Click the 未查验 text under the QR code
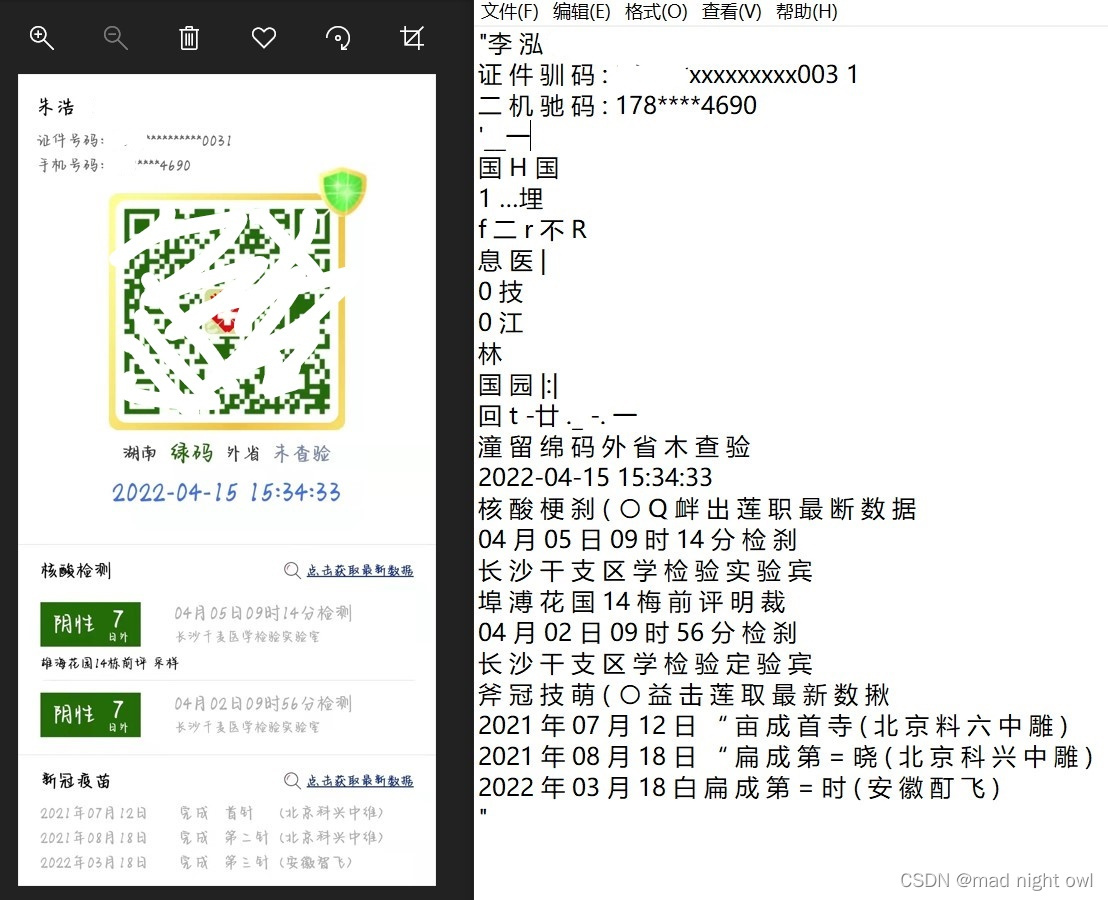The image size is (1108, 900). [302, 453]
